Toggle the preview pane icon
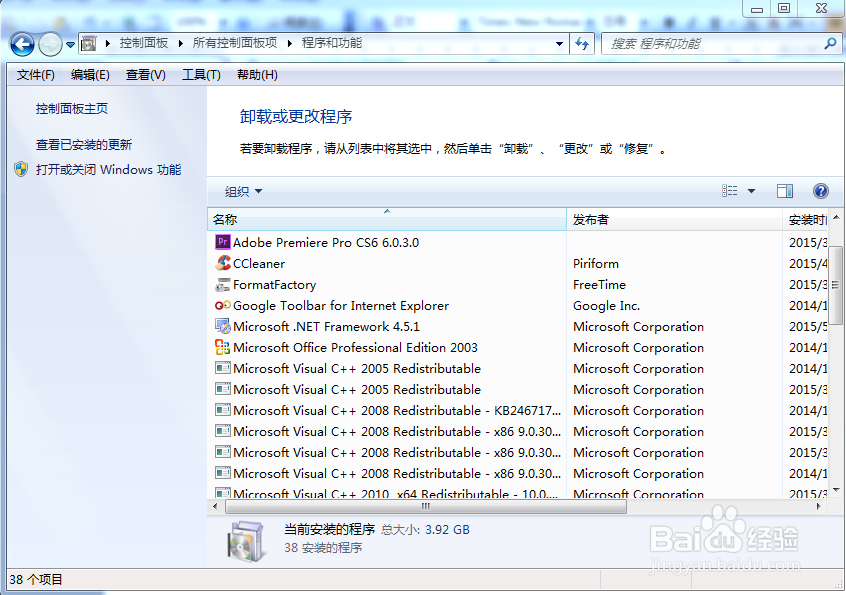The image size is (846, 595). click(x=785, y=190)
